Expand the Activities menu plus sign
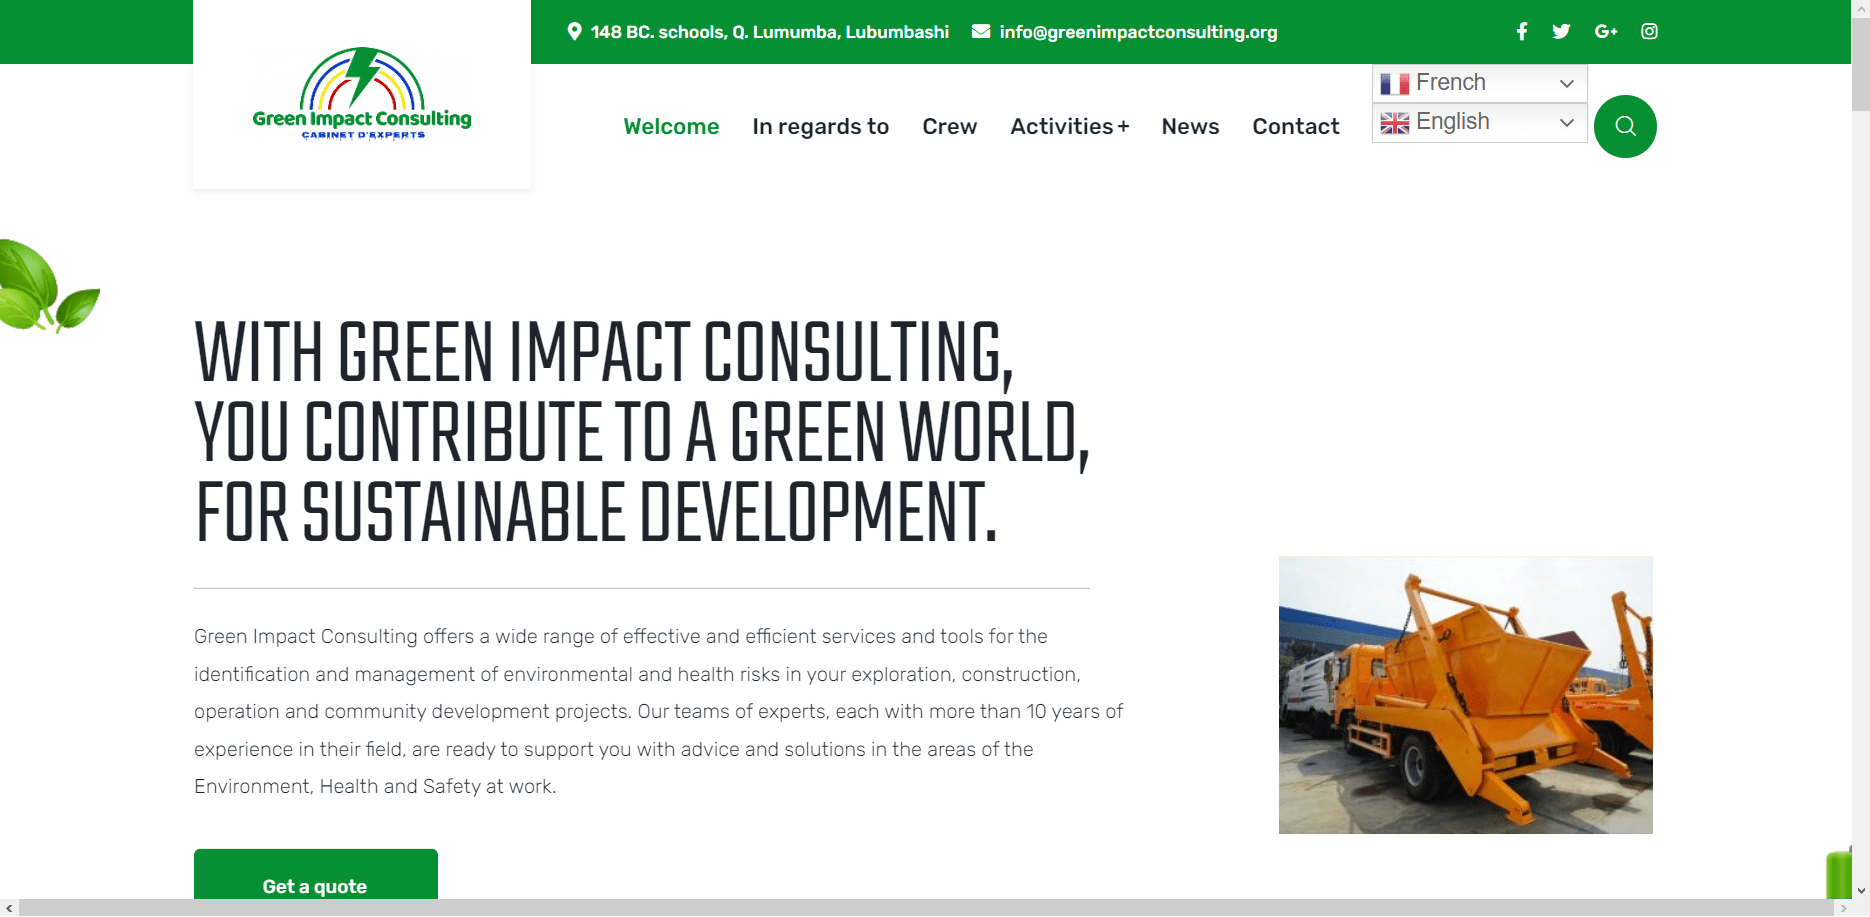This screenshot has height=917, width=1870. 1124,126
